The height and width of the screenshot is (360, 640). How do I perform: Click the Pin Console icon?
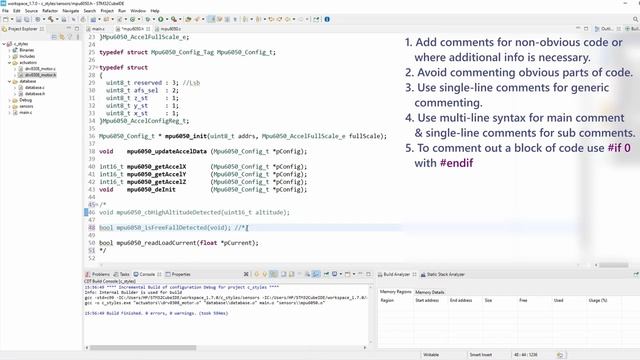[326, 274]
